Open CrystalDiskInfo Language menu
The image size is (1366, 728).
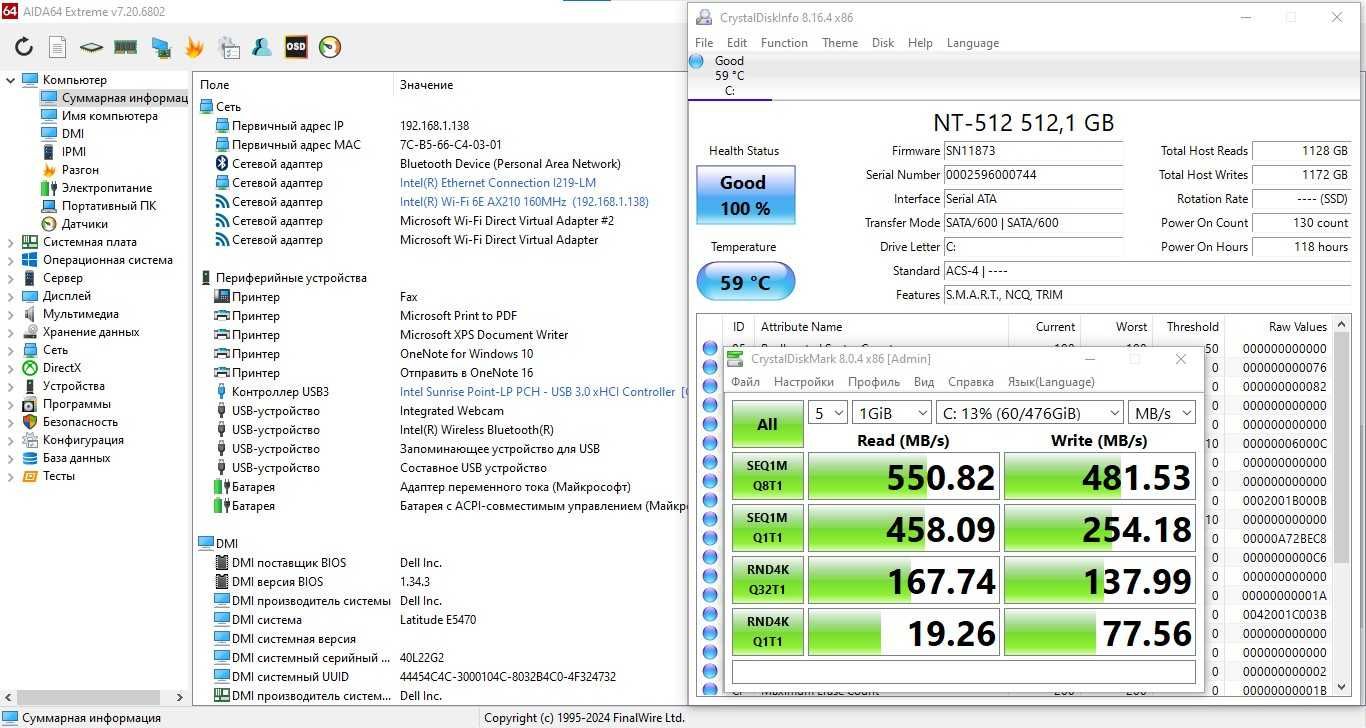click(972, 43)
